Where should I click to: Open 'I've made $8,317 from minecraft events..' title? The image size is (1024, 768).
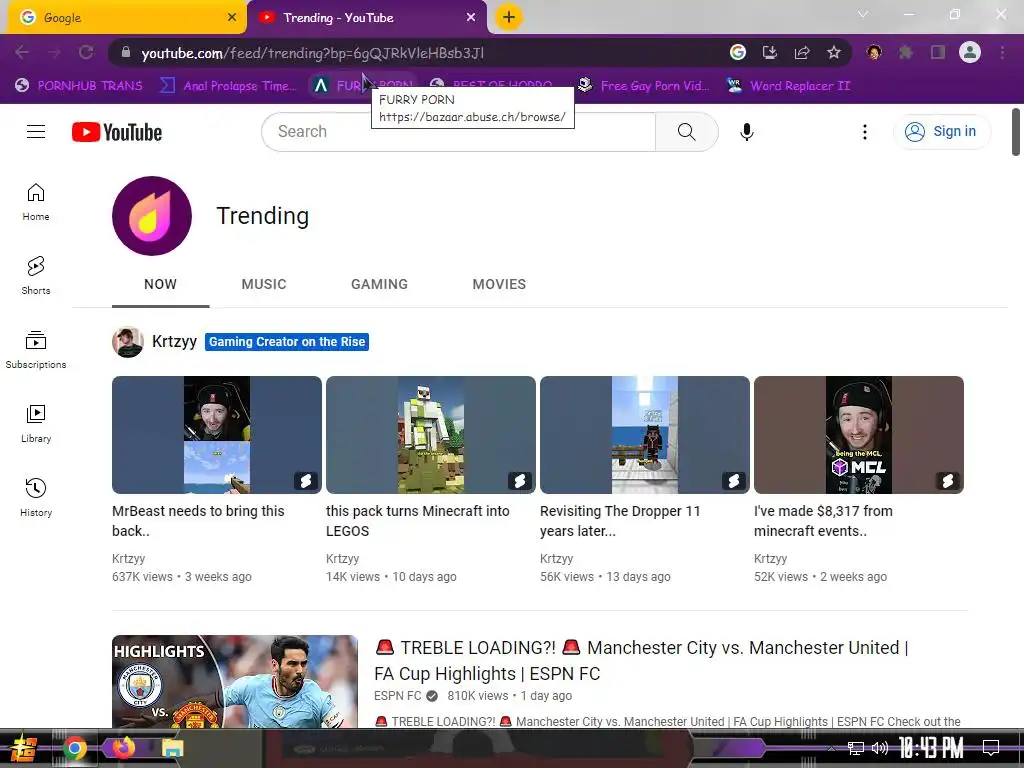[823, 520]
